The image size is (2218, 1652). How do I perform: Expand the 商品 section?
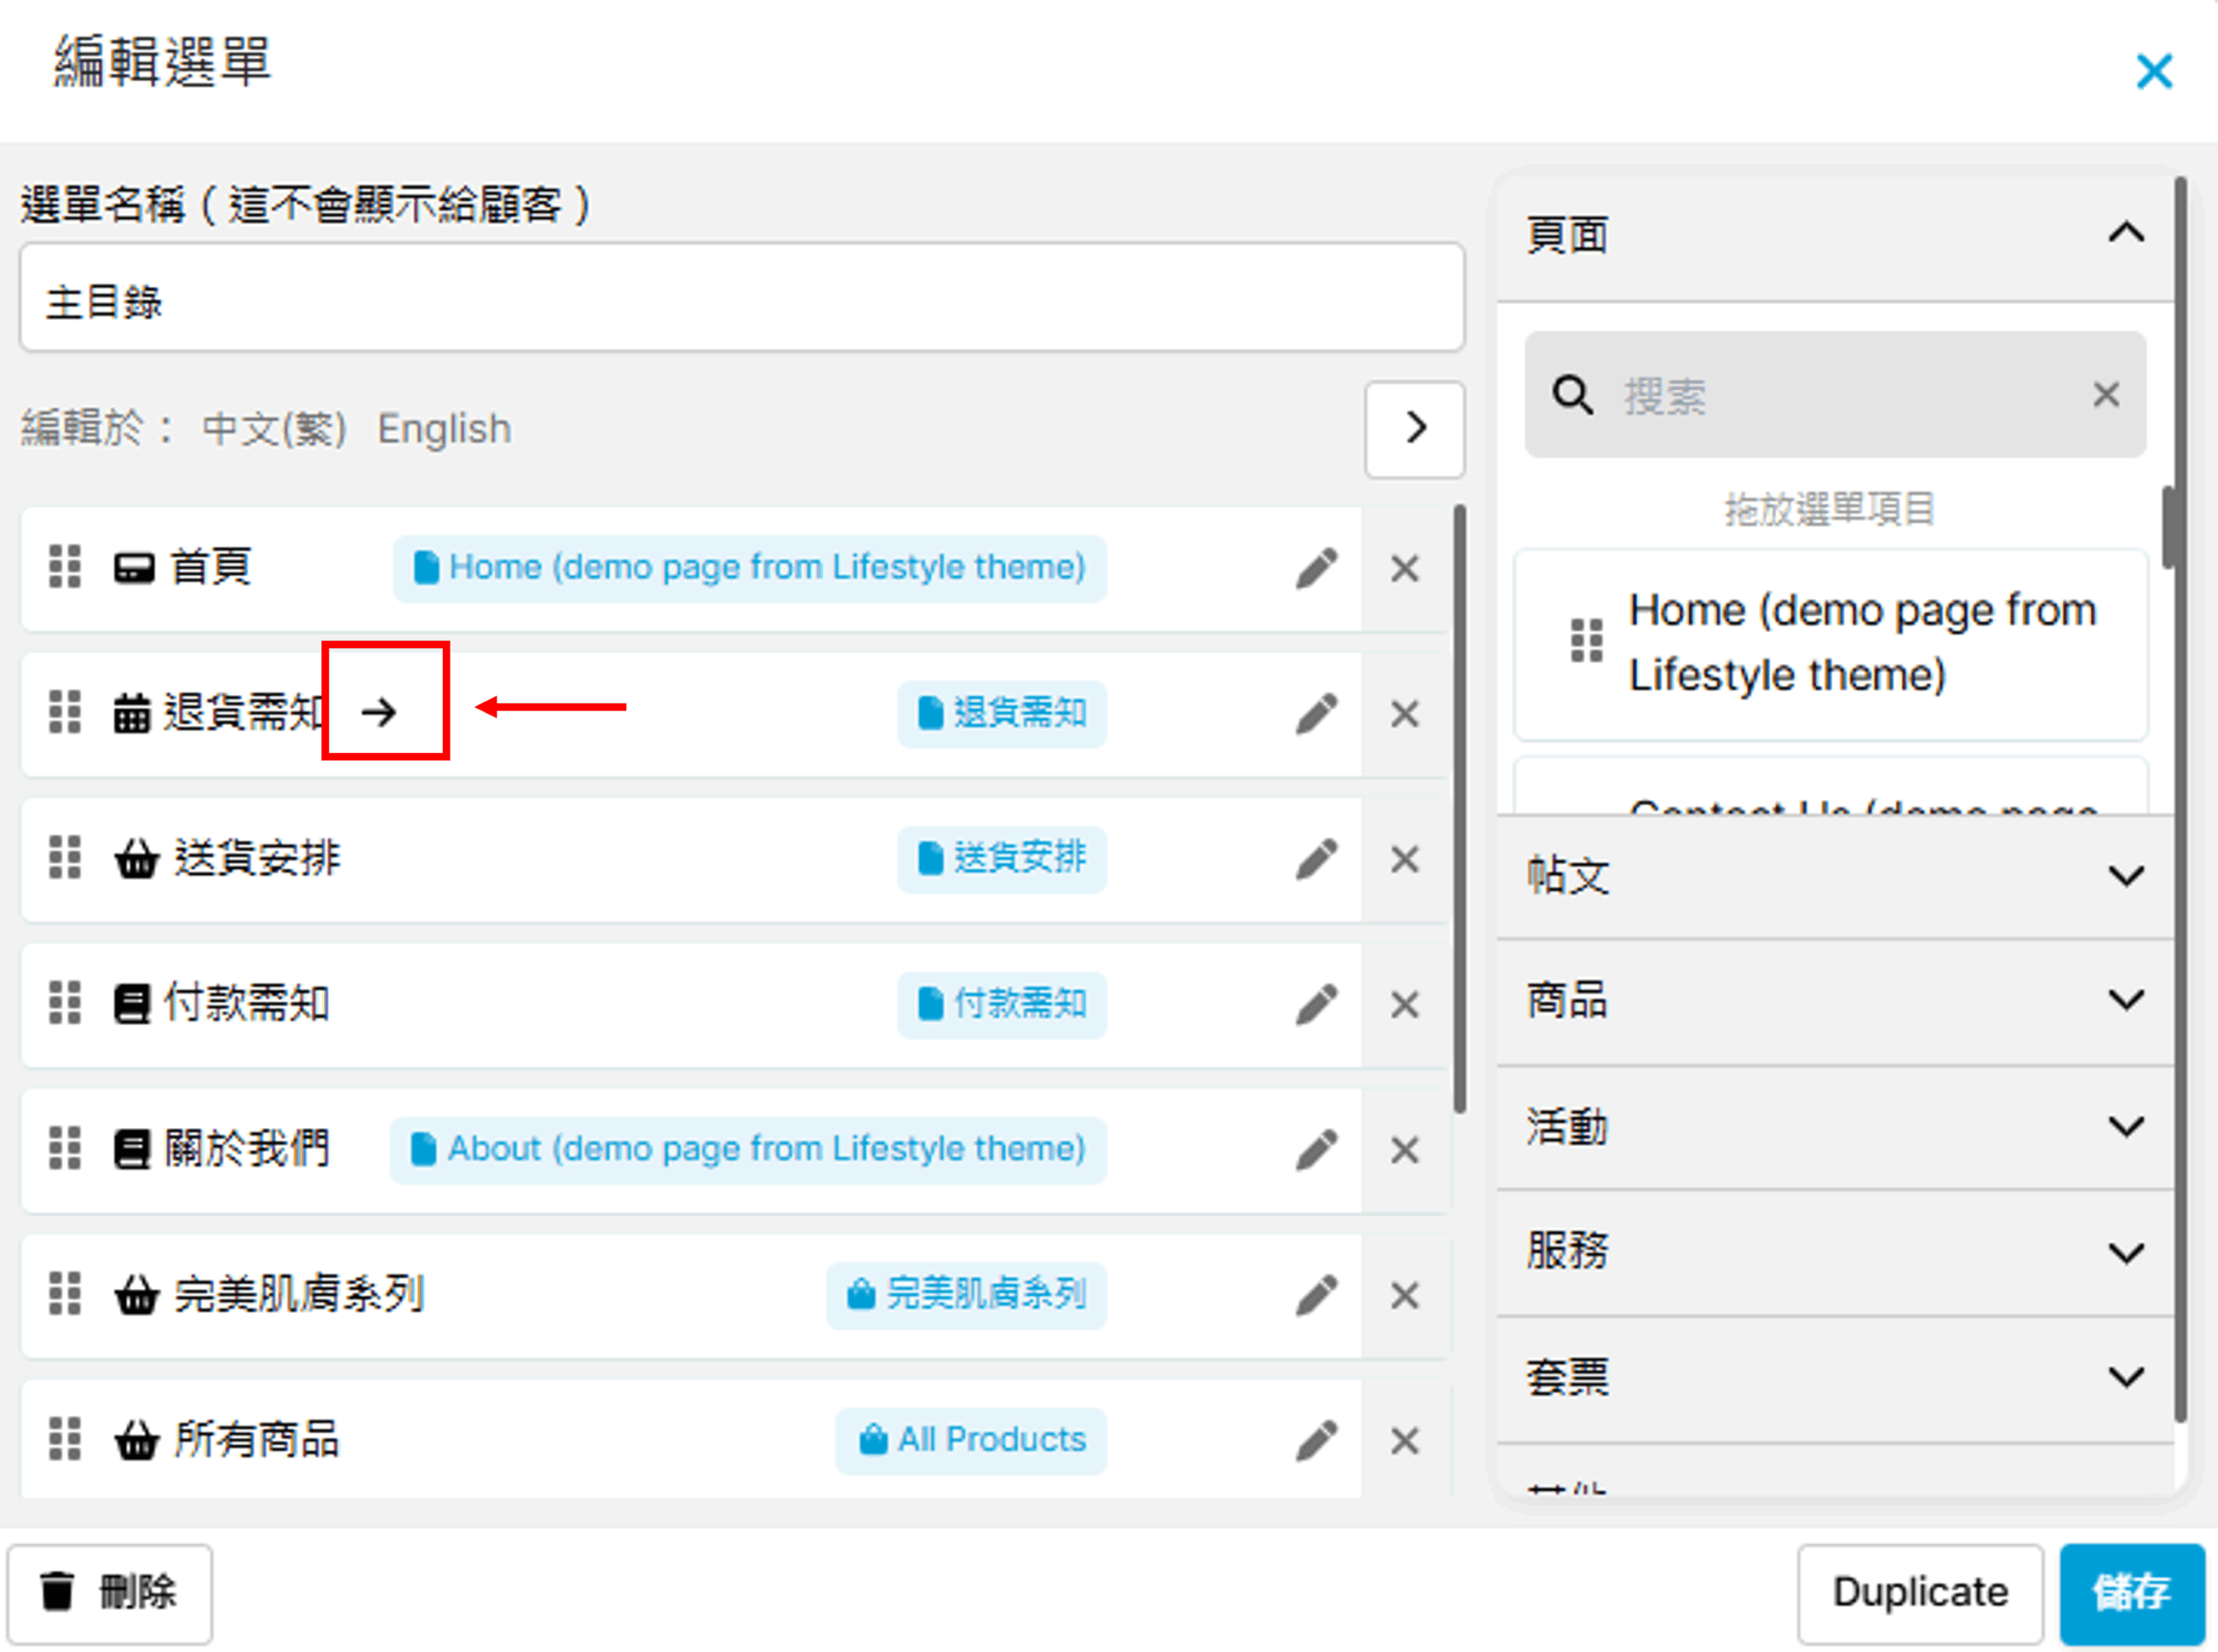tap(2125, 999)
